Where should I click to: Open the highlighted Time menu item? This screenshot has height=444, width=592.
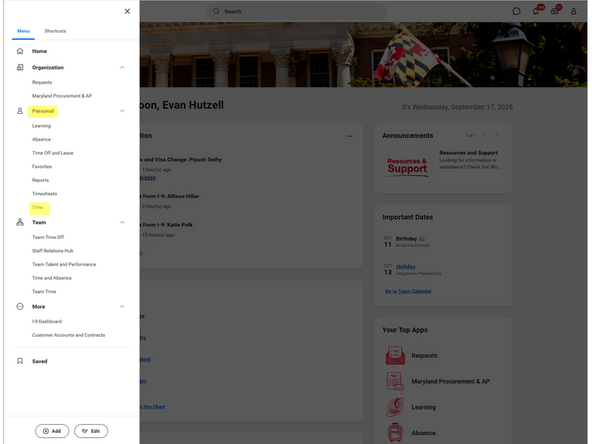(x=38, y=207)
